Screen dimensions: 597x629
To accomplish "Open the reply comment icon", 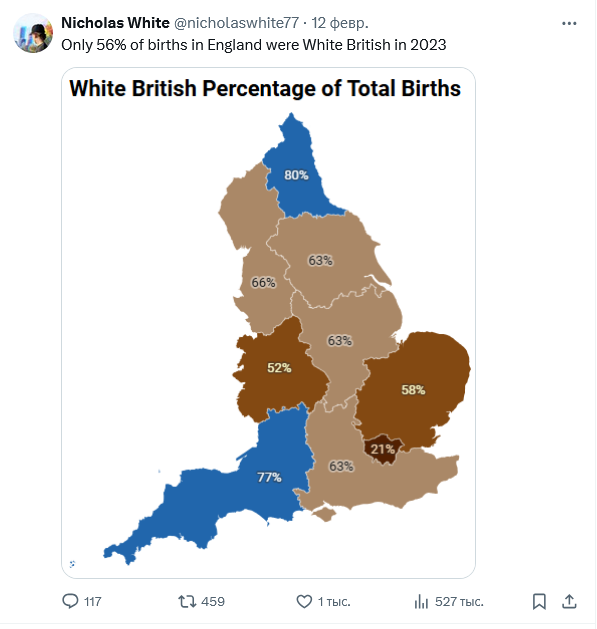I will coord(70,601).
